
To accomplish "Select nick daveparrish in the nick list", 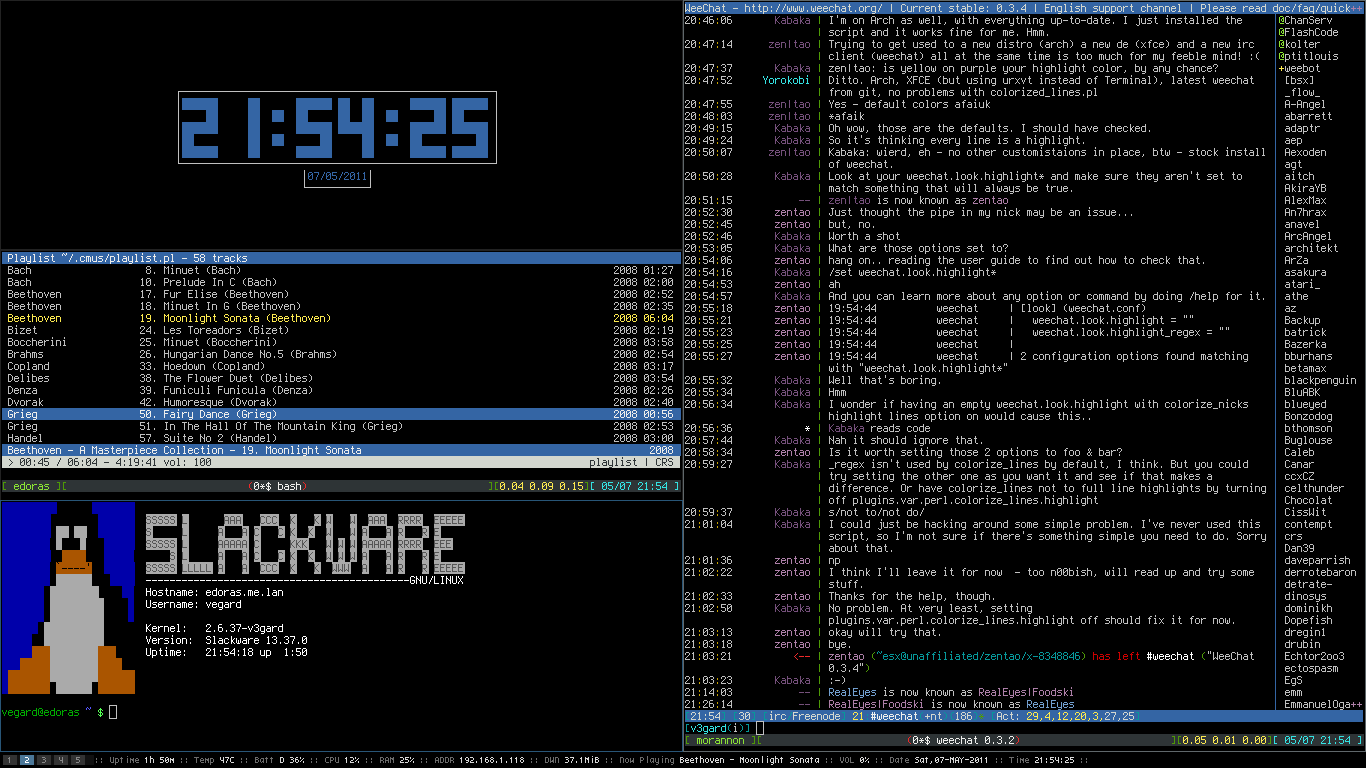I will (1317, 560).
